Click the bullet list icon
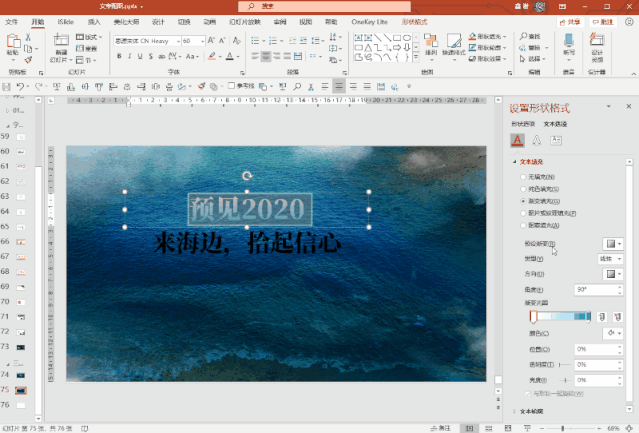 (256, 40)
